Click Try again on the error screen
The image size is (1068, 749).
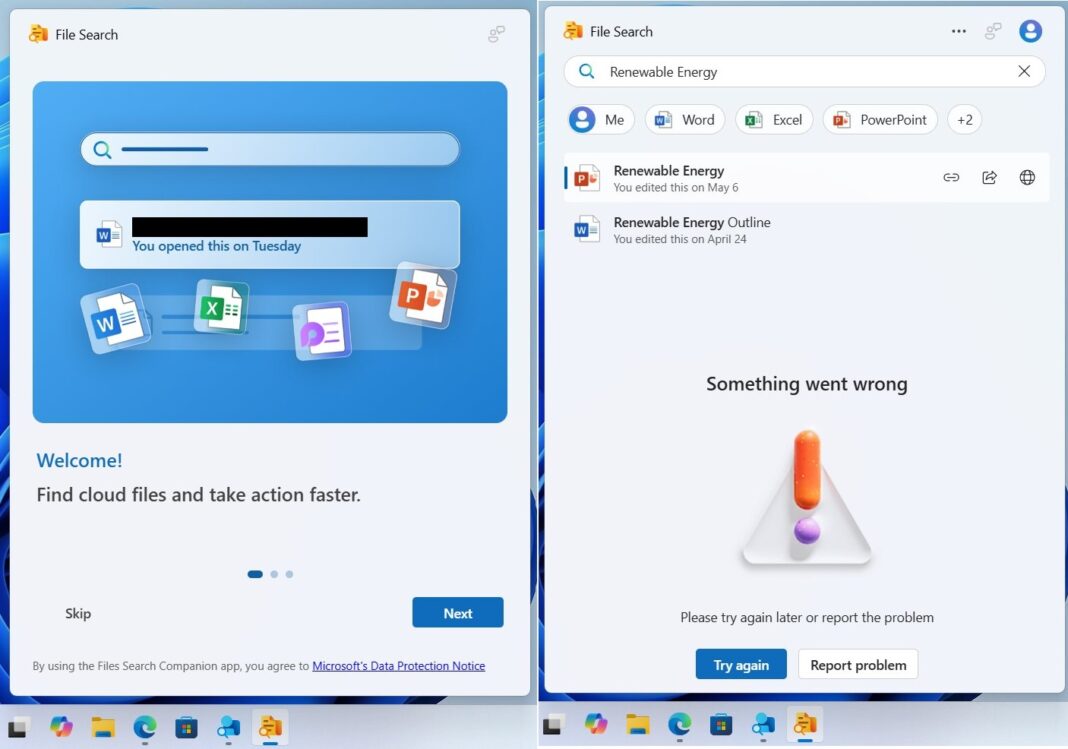pos(740,664)
